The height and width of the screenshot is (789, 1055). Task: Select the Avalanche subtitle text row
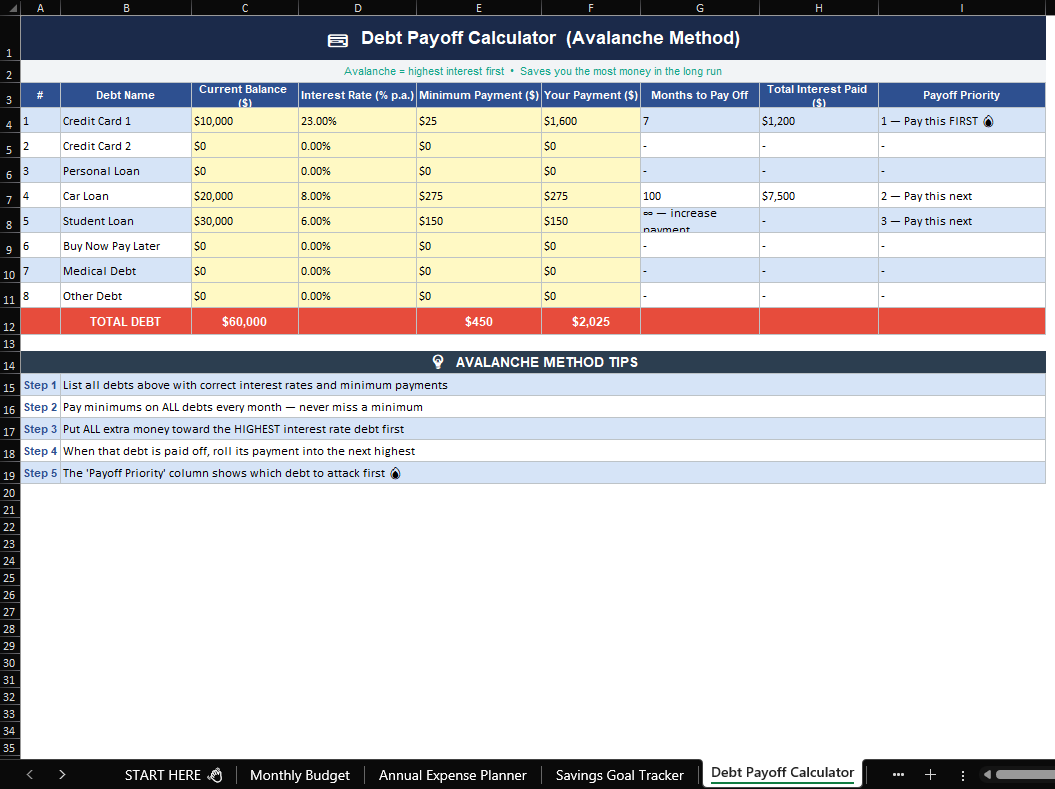click(x=533, y=71)
